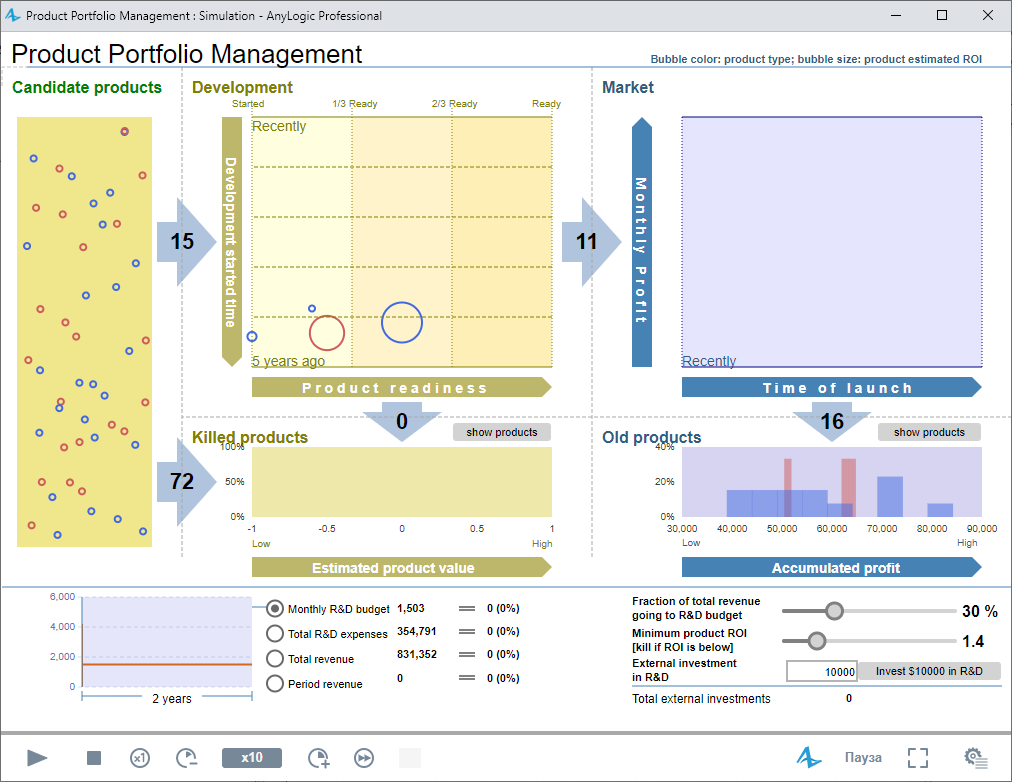Slow down the simulation speed
The image size is (1012, 782).
pyautogui.click(x=187, y=757)
